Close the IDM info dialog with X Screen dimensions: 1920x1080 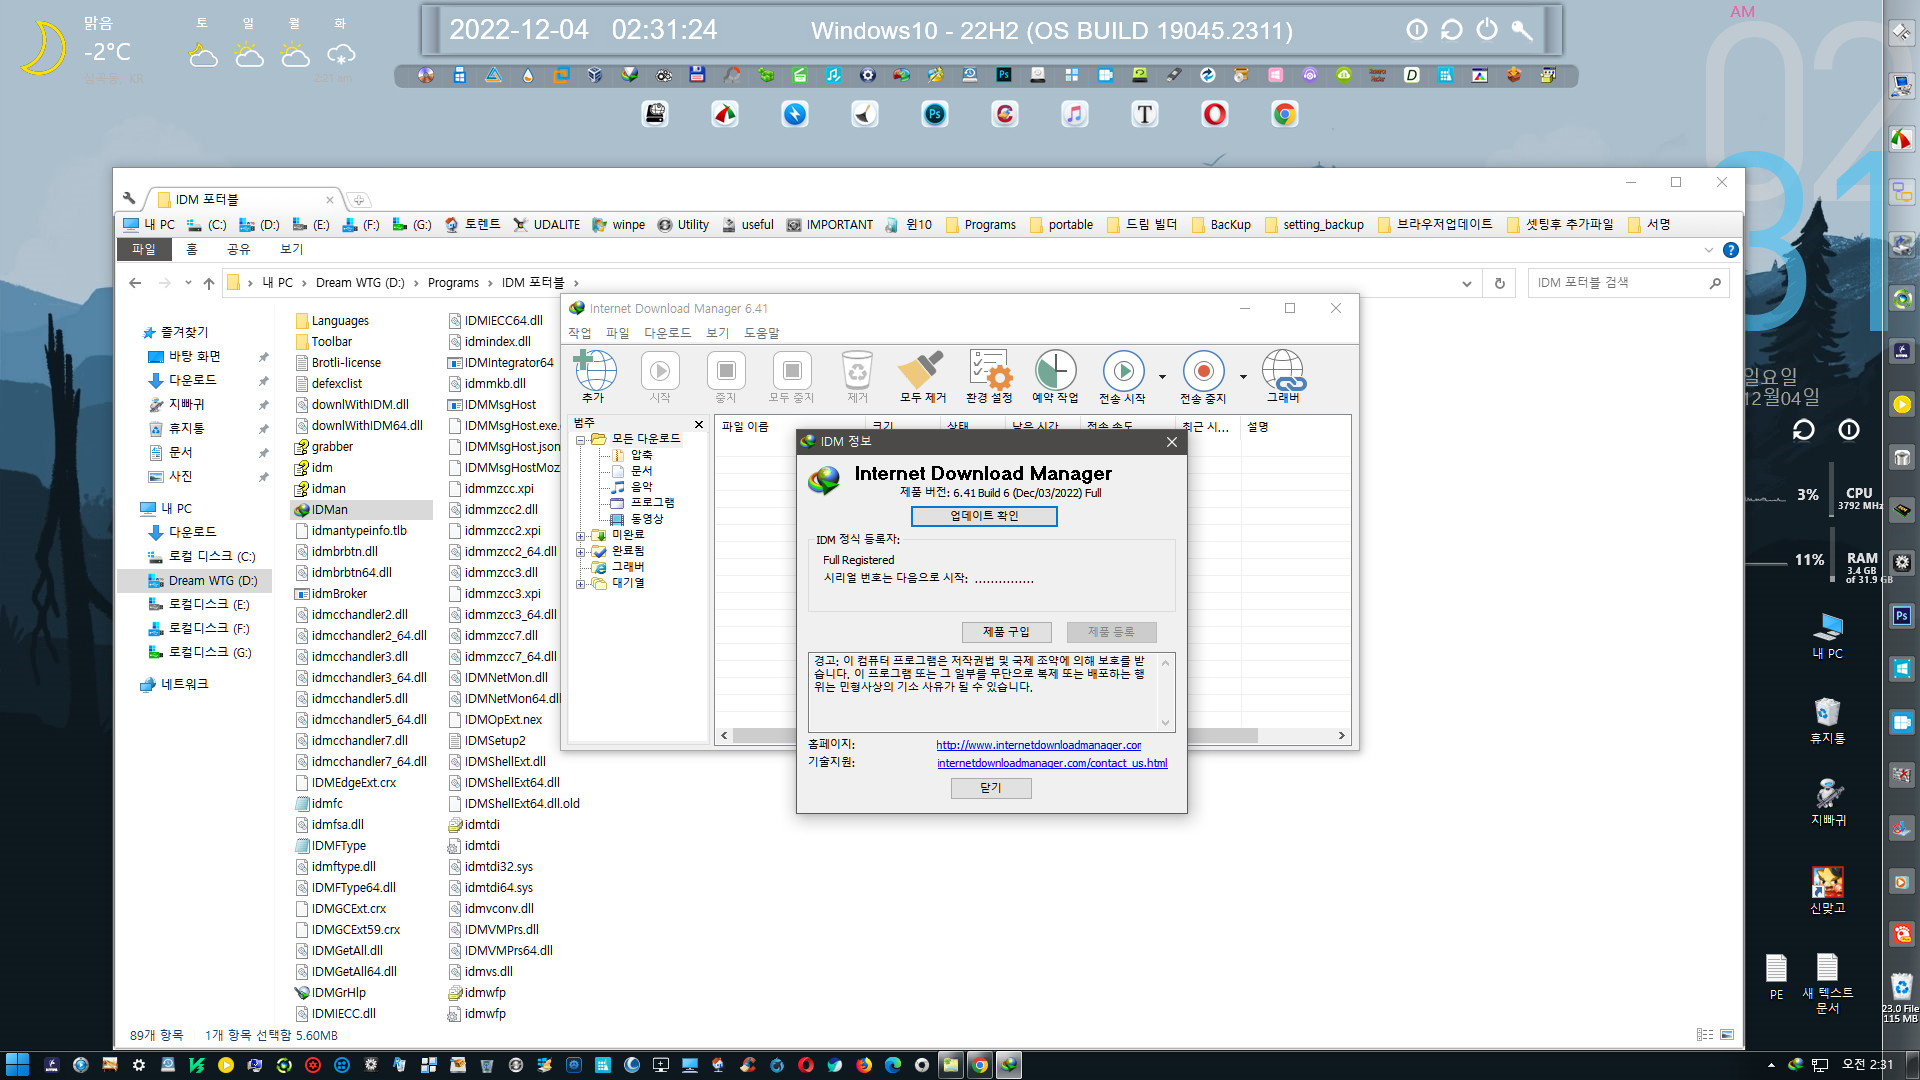tap(1172, 442)
